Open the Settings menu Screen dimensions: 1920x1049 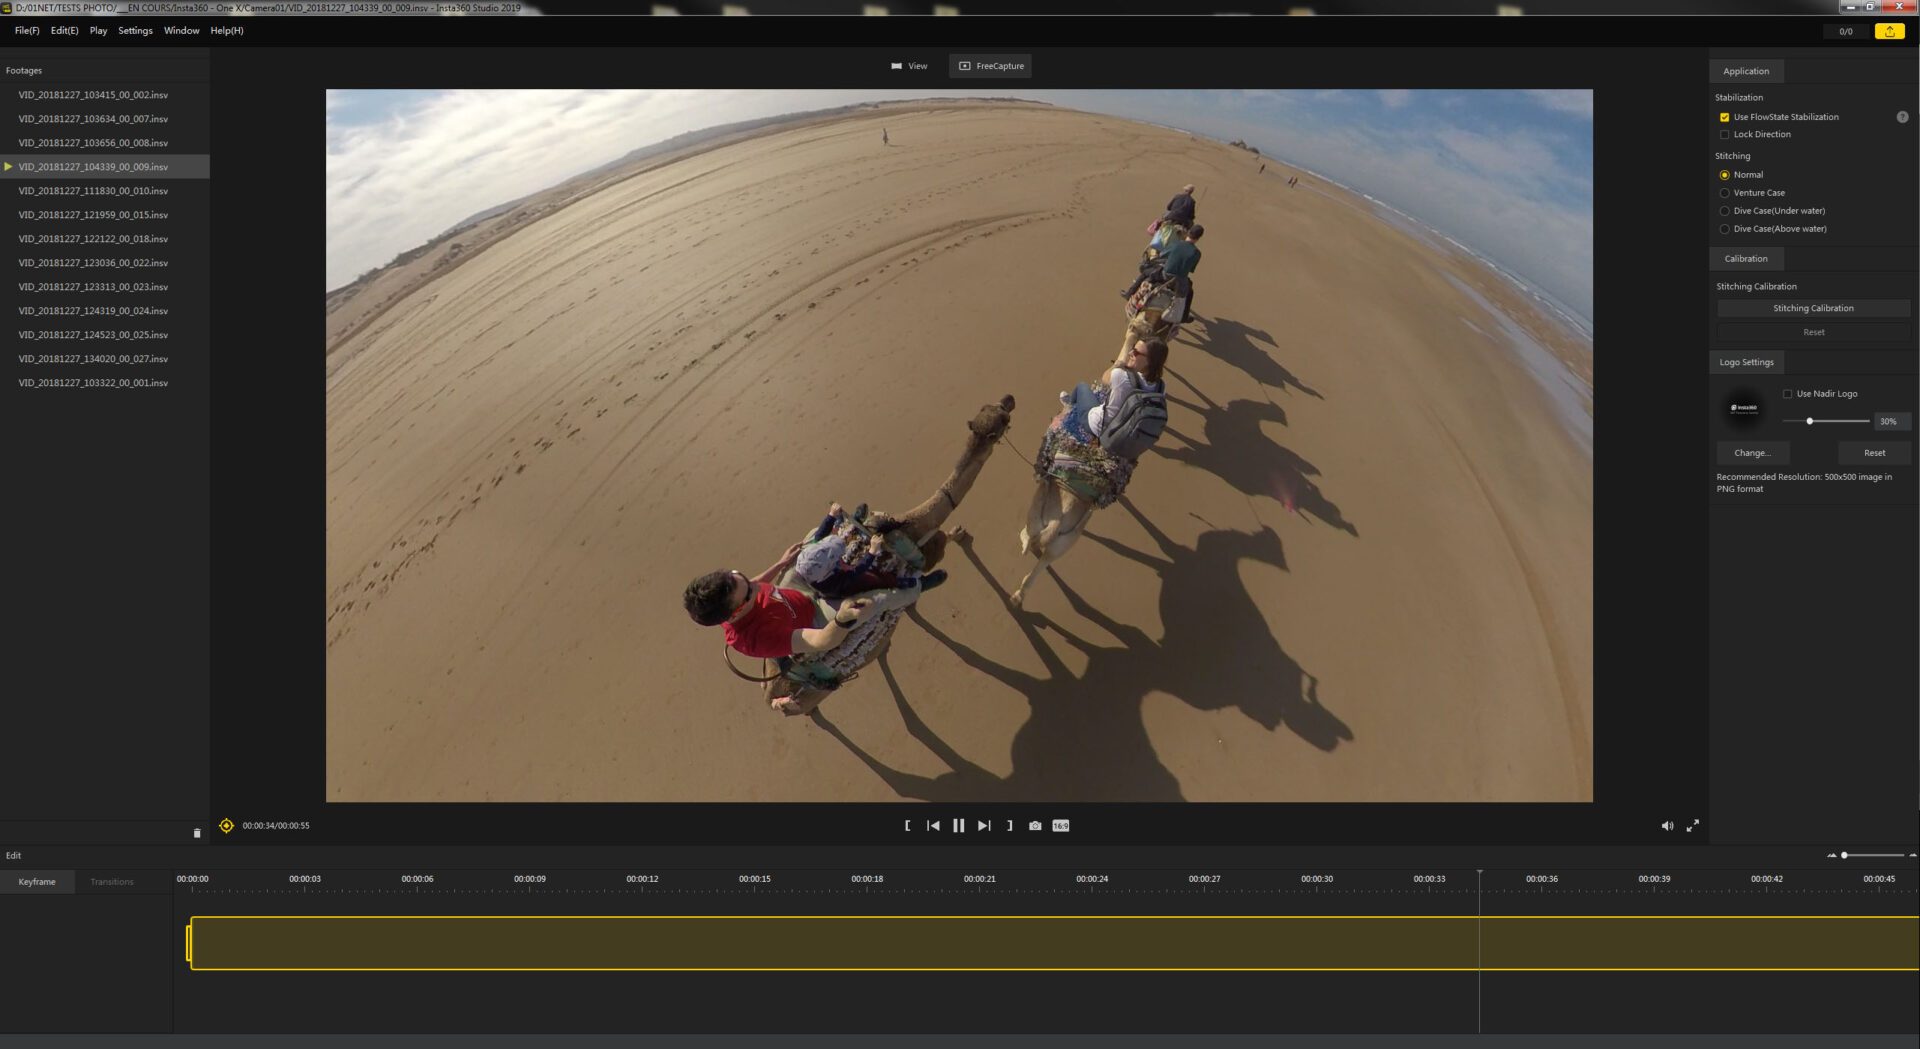pyautogui.click(x=135, y=31)
